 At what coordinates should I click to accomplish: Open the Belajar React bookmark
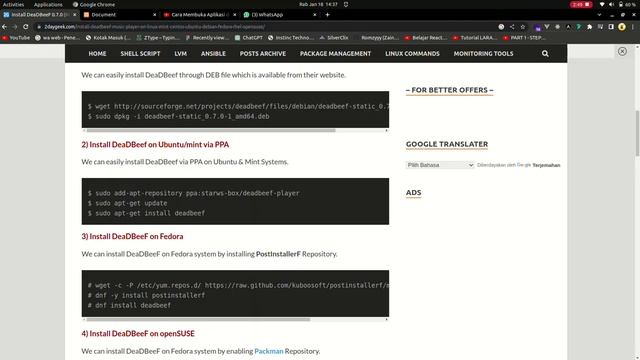tap(425, 38)
